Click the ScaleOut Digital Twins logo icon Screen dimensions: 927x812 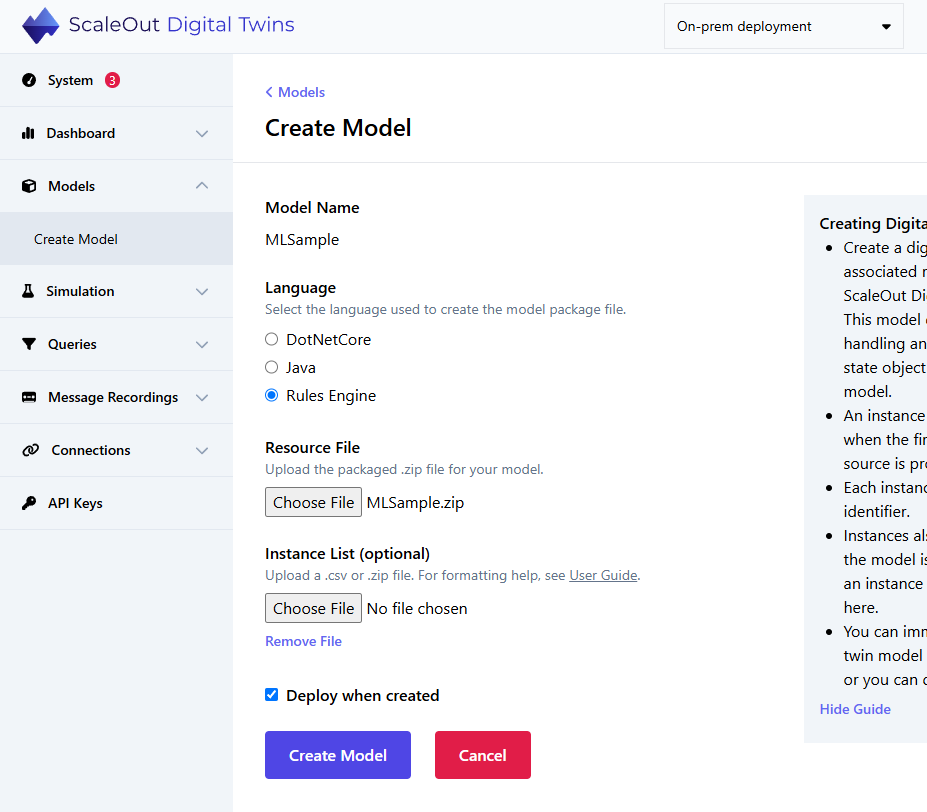(40, 25)
